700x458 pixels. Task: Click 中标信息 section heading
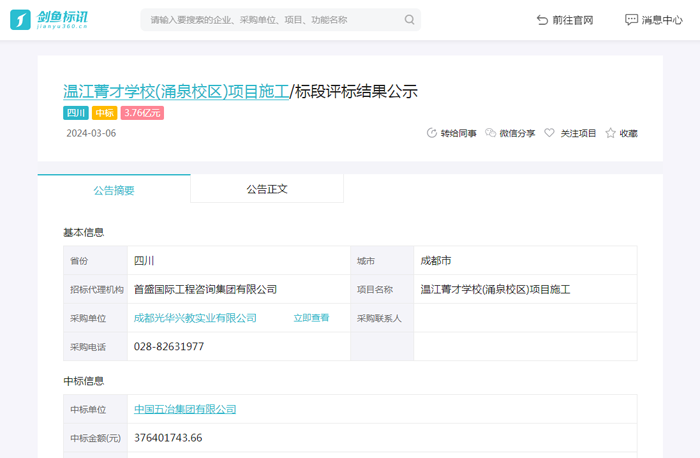click(x=83, y=381)
